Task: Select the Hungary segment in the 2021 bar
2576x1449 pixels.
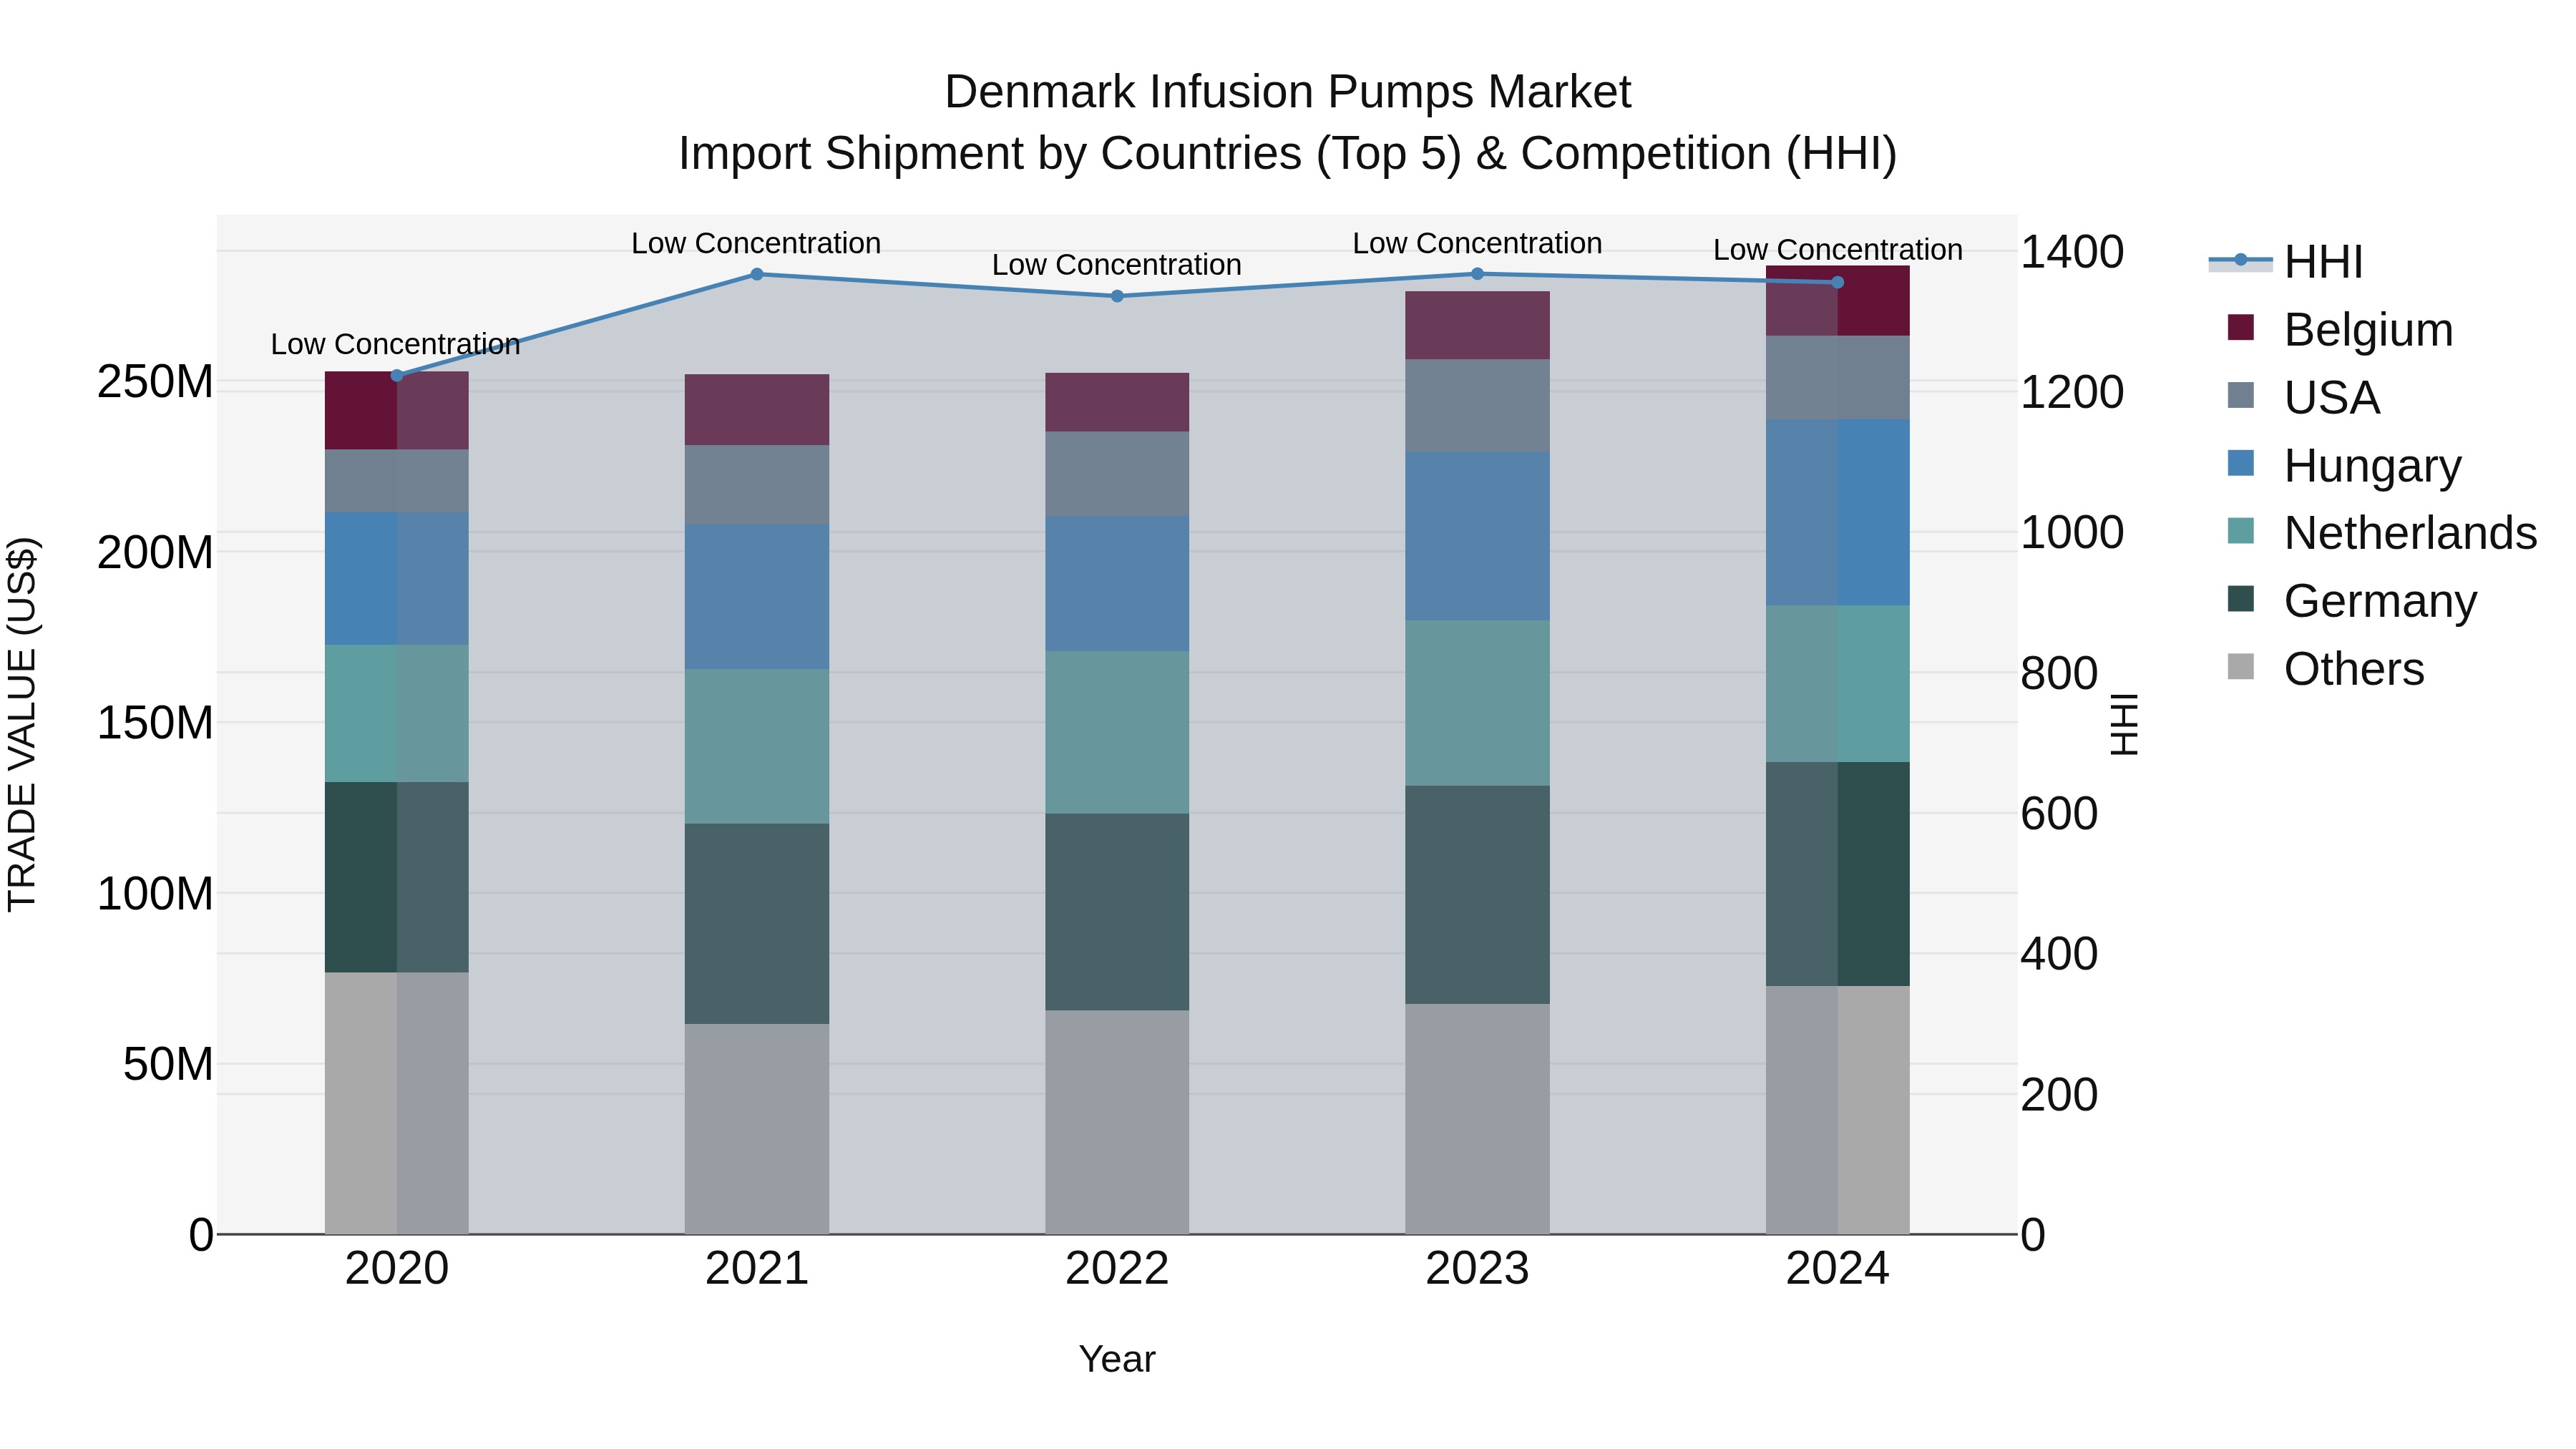Action: coord(757,597)
